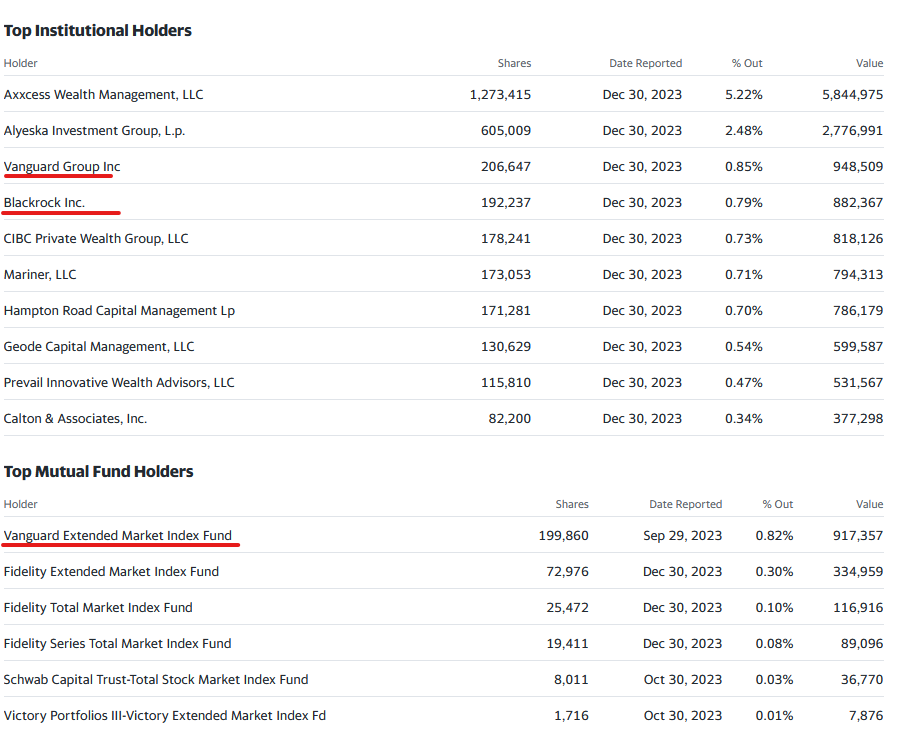The width and height of the screenshot is (916, 729).
Task: Click the Blackrock Inc. holder name
Action: point(44,202)
